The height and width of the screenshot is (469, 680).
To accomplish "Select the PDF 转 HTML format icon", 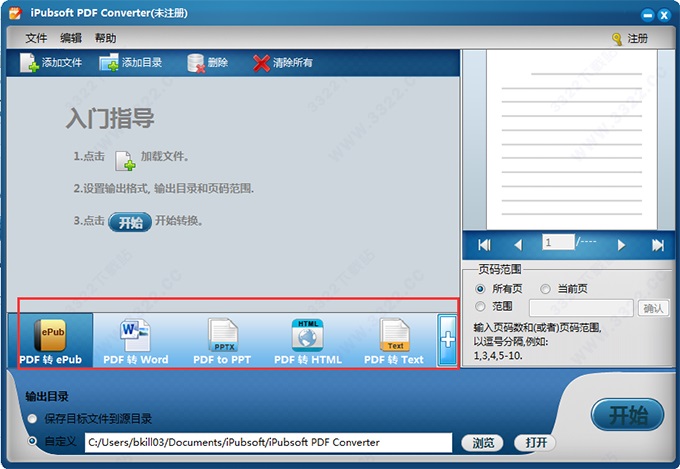I will click(307, 335).
